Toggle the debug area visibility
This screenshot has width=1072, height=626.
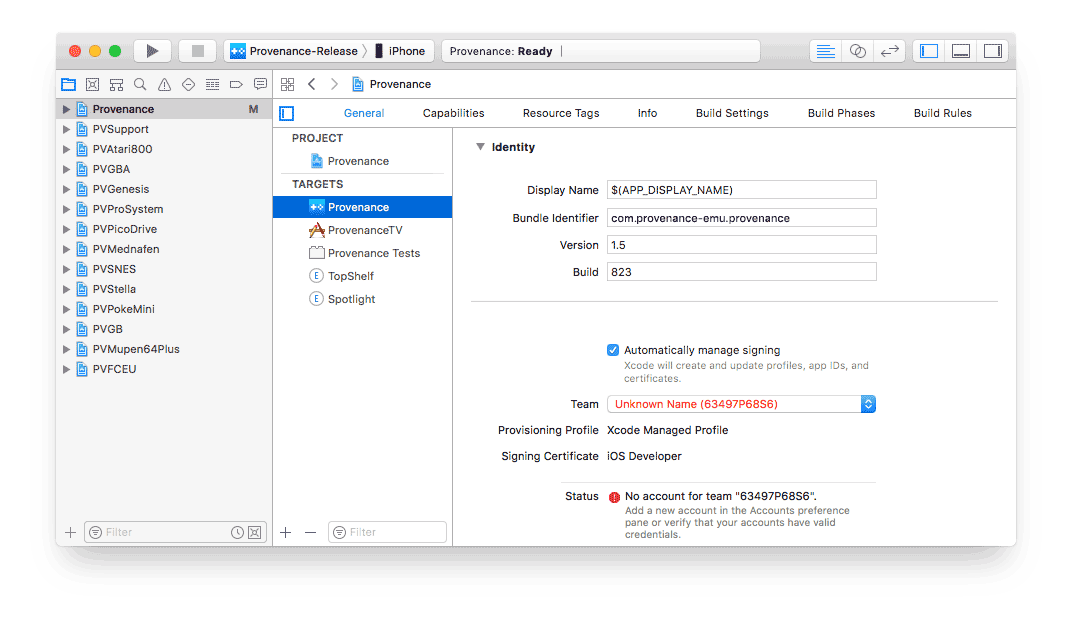pyautogui.click(x=961, y=51)
